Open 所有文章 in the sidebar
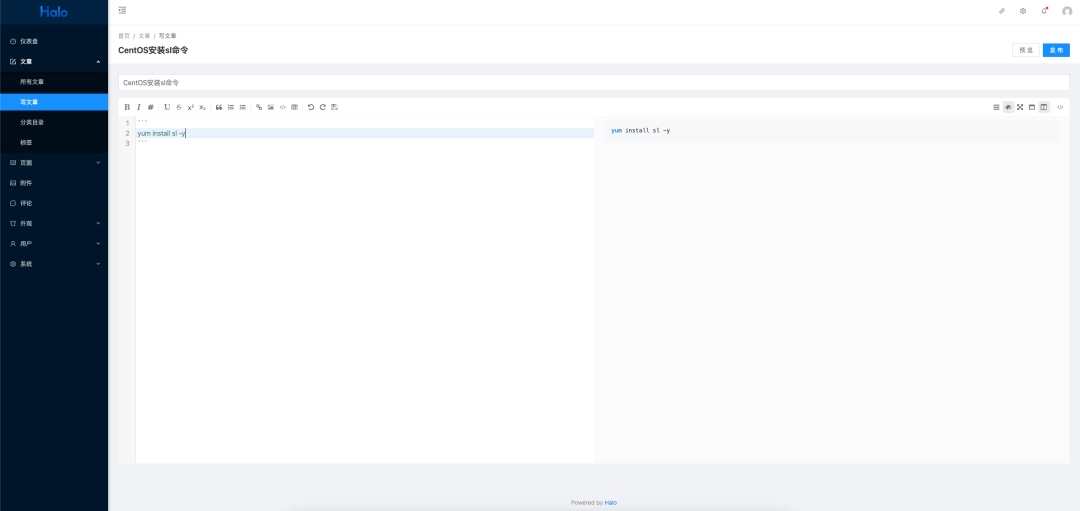The image size is (1080, 511). pos(54,82)
